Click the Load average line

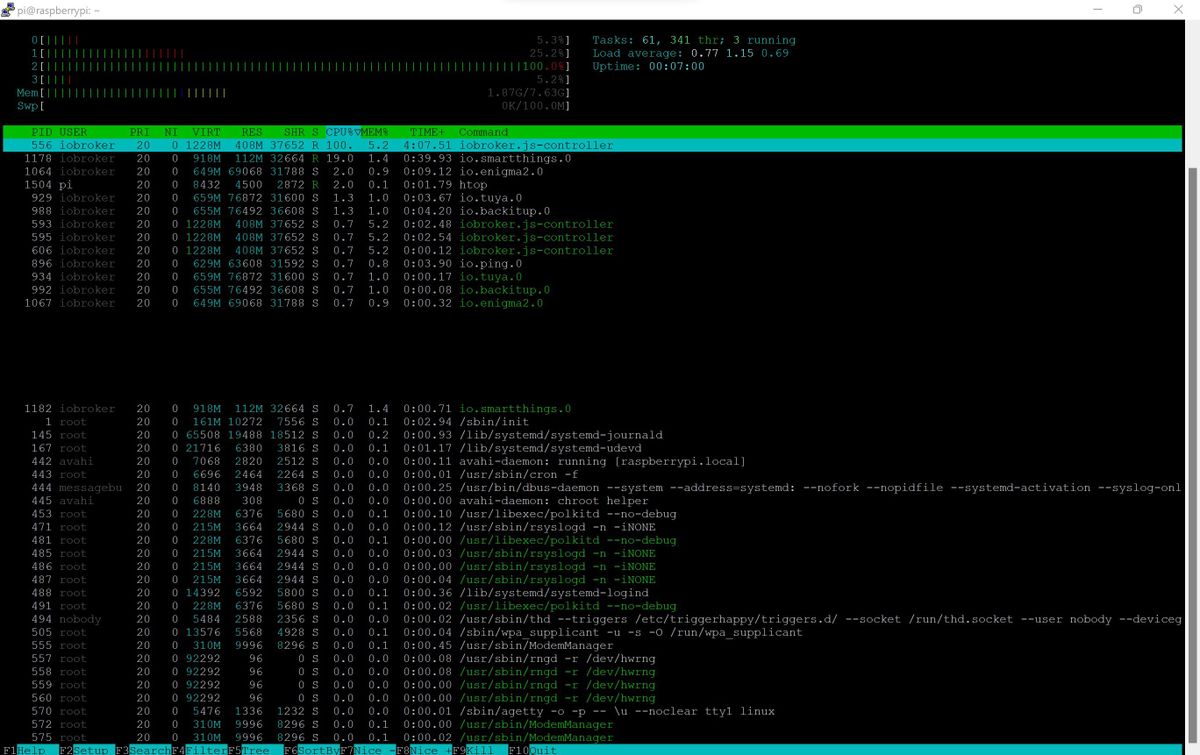[x=691, y=53]
